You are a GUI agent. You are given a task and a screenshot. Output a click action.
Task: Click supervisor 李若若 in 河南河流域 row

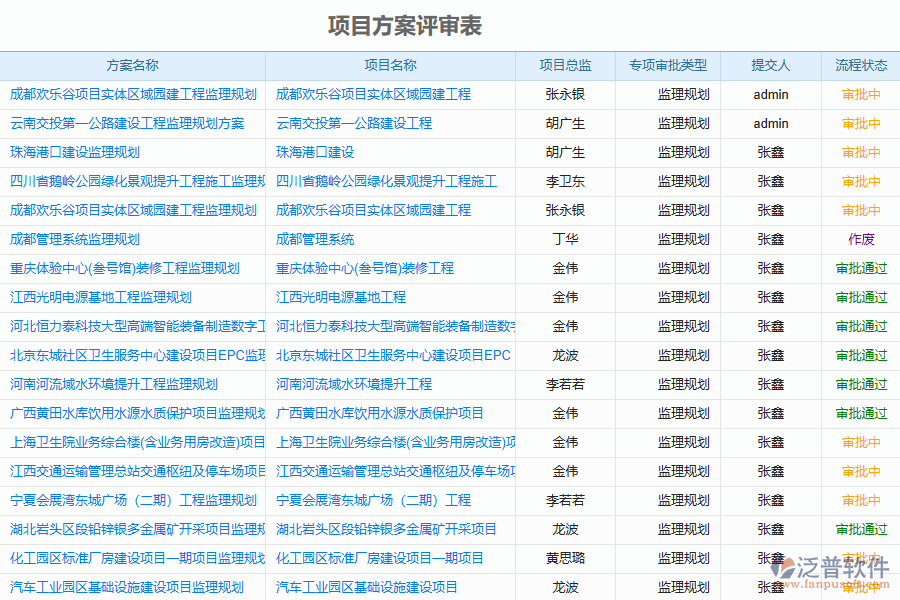565,384
